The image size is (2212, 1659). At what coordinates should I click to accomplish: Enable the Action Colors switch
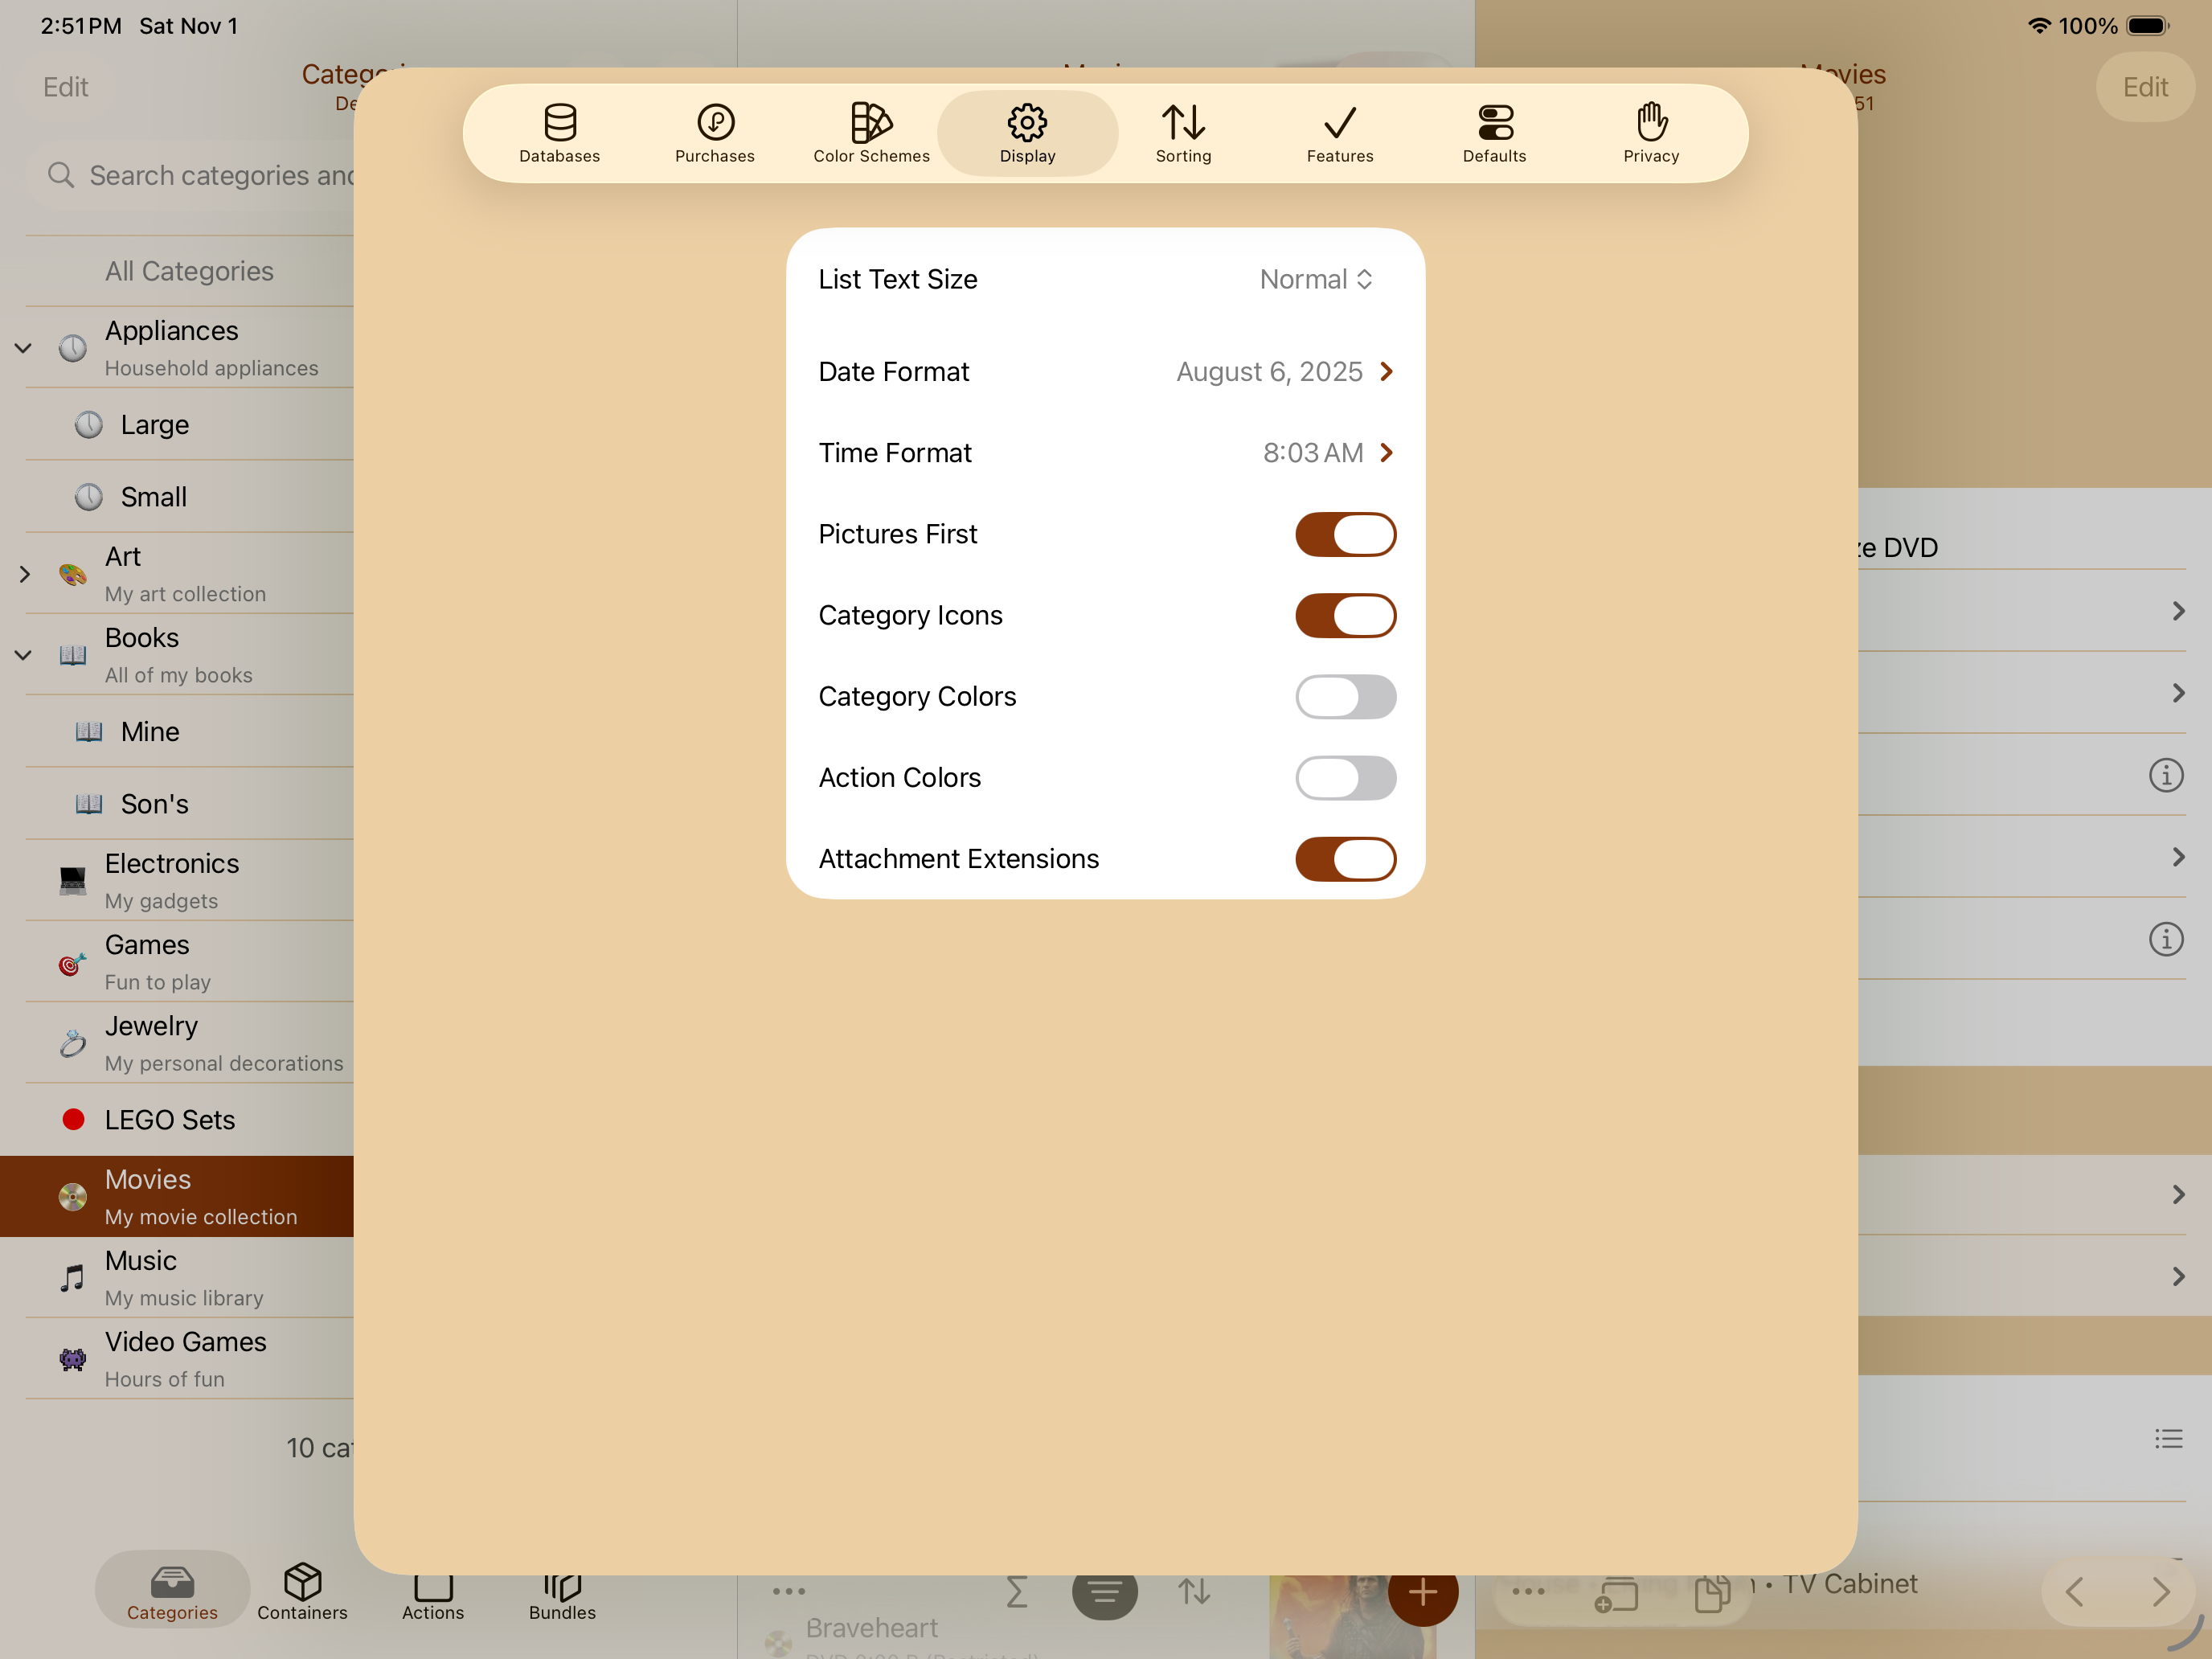[x=1345, y=778]
